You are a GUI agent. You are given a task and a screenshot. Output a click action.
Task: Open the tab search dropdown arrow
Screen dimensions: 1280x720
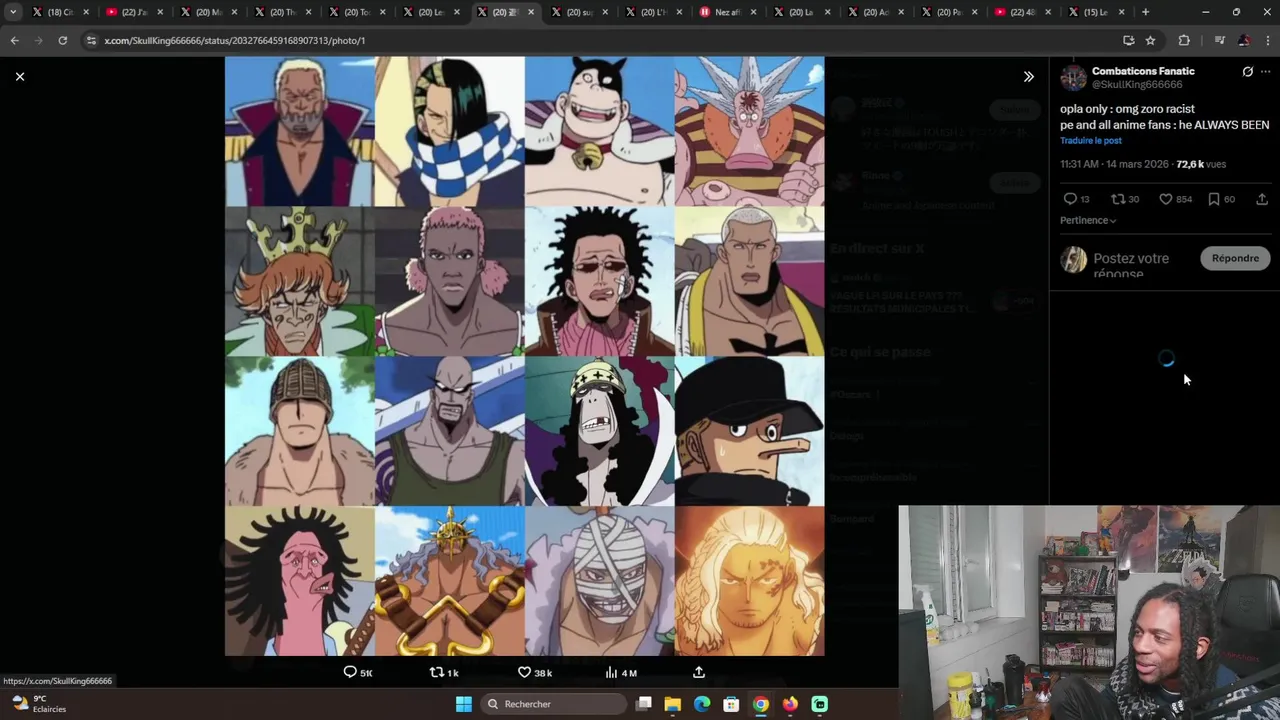pos(13,12)
